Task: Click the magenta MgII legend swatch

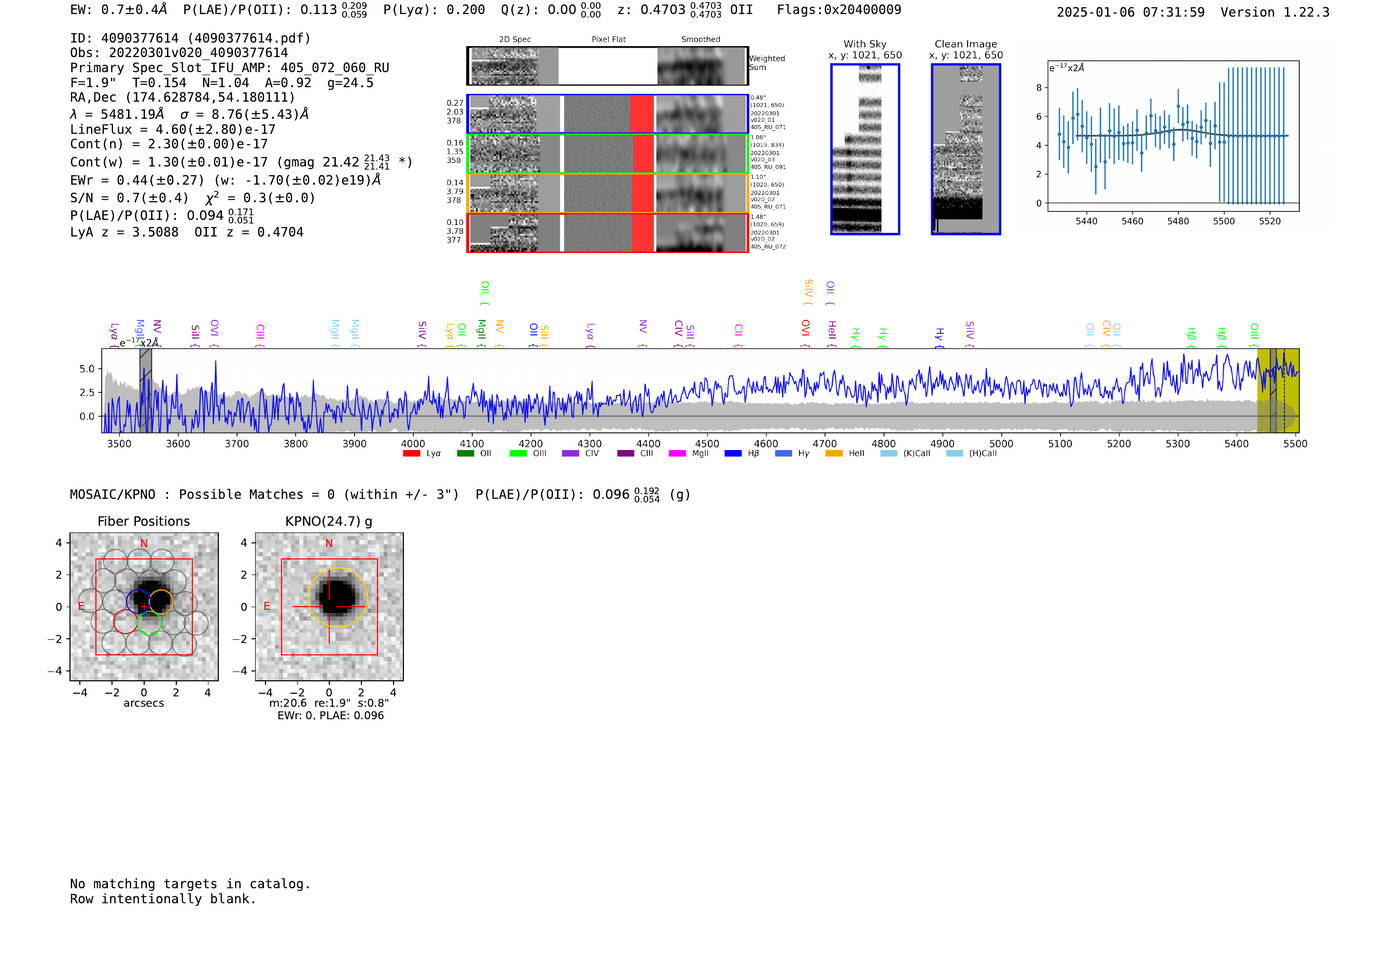Action: (x=677, y=454)
